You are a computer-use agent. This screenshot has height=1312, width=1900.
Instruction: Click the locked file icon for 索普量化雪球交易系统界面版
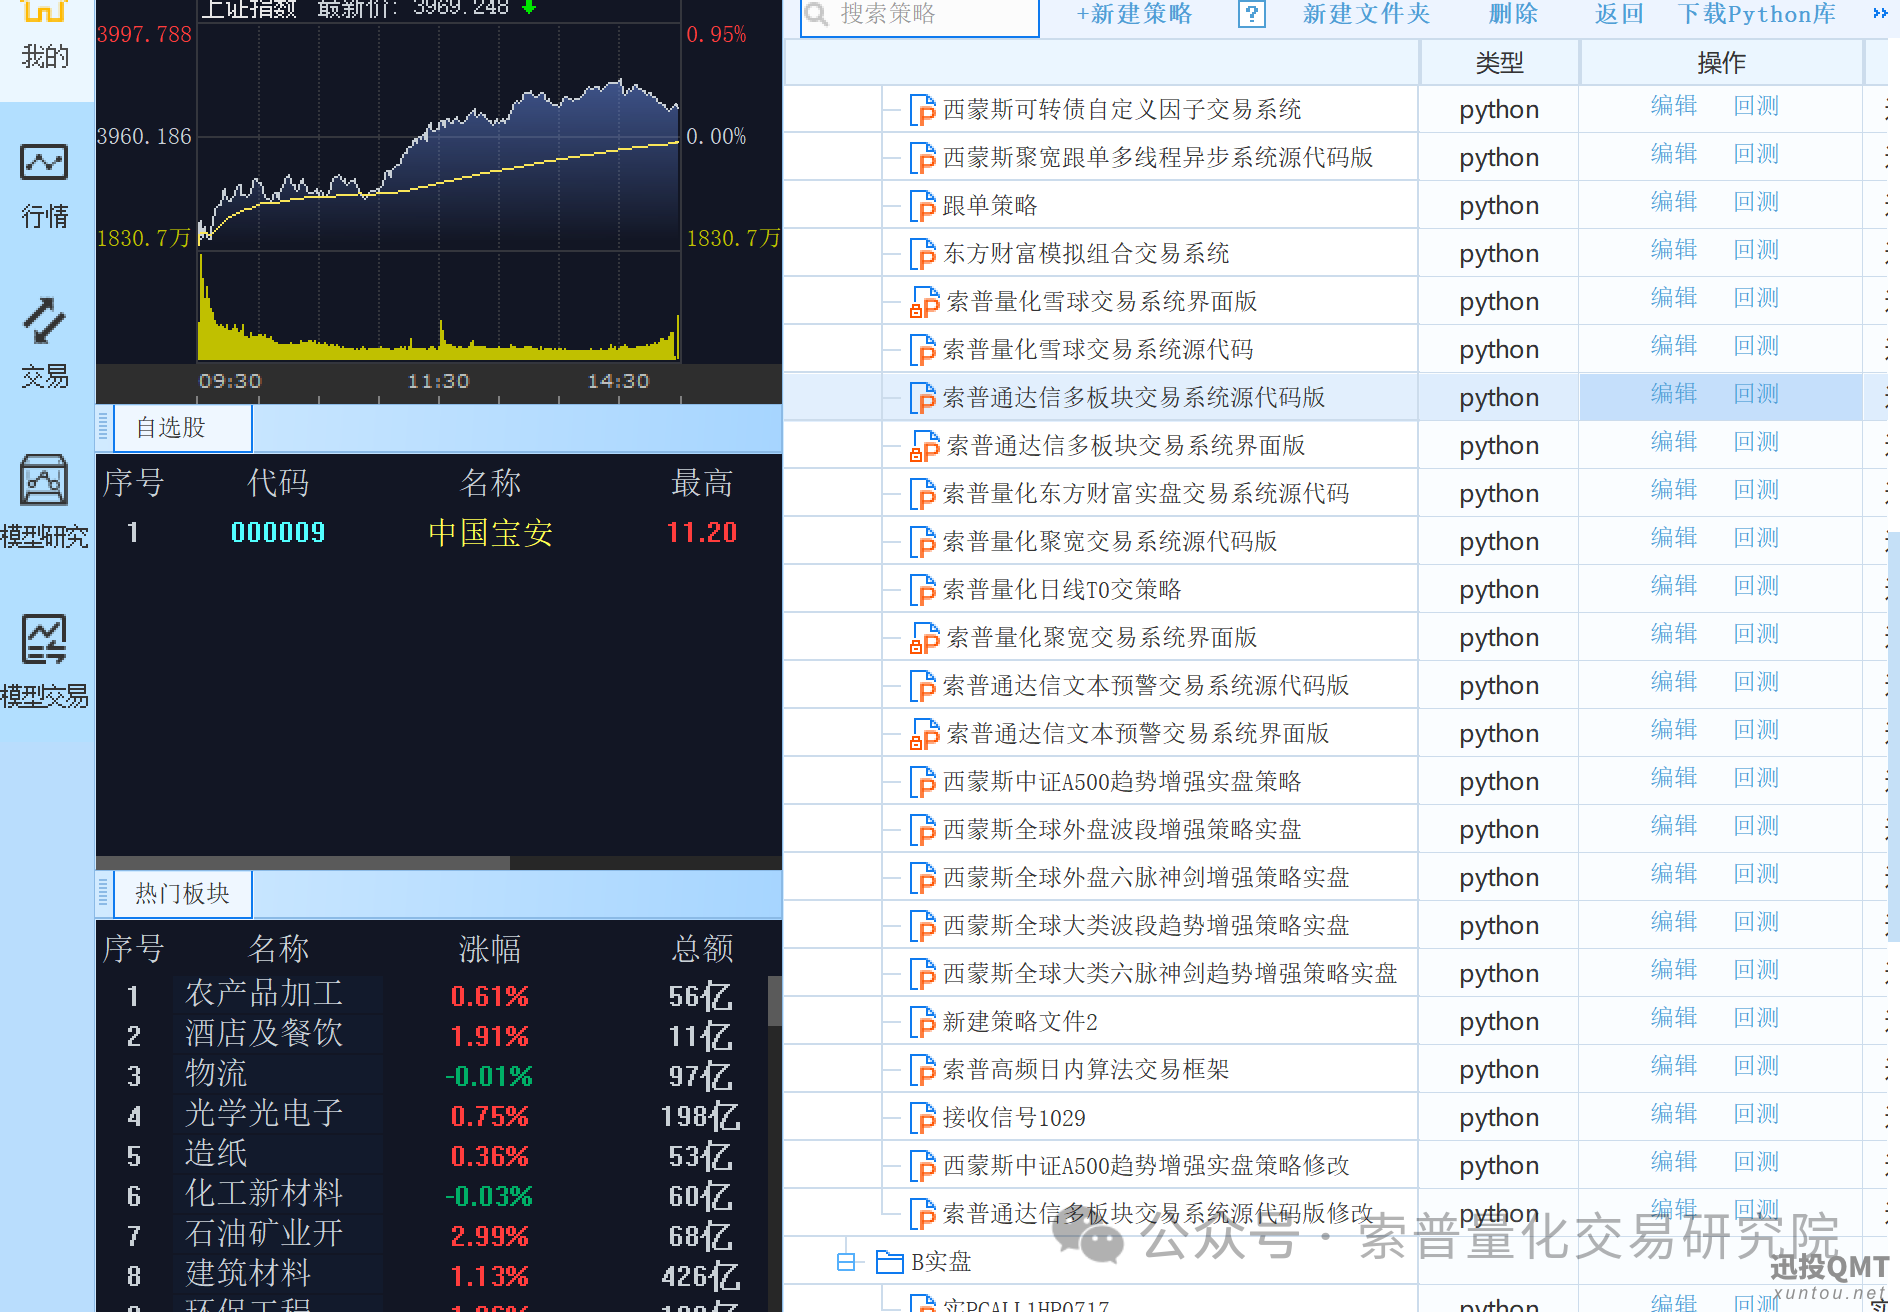point(923,302)
